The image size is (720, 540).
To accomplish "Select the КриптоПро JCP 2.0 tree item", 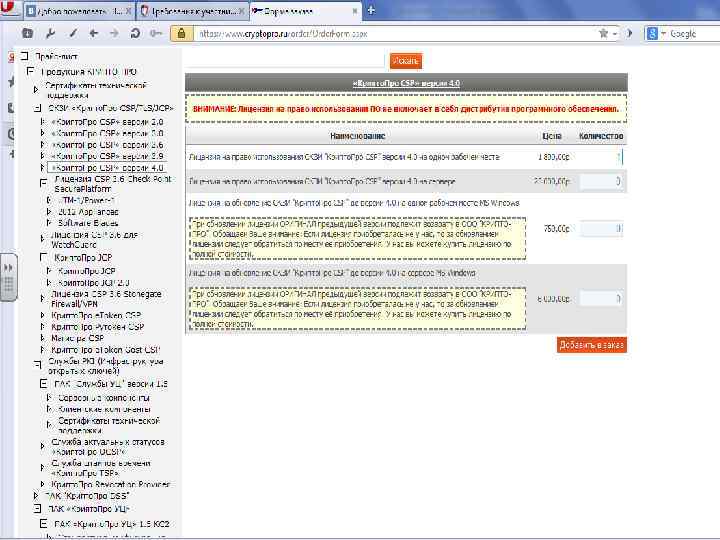I will [x=93, y=282].
